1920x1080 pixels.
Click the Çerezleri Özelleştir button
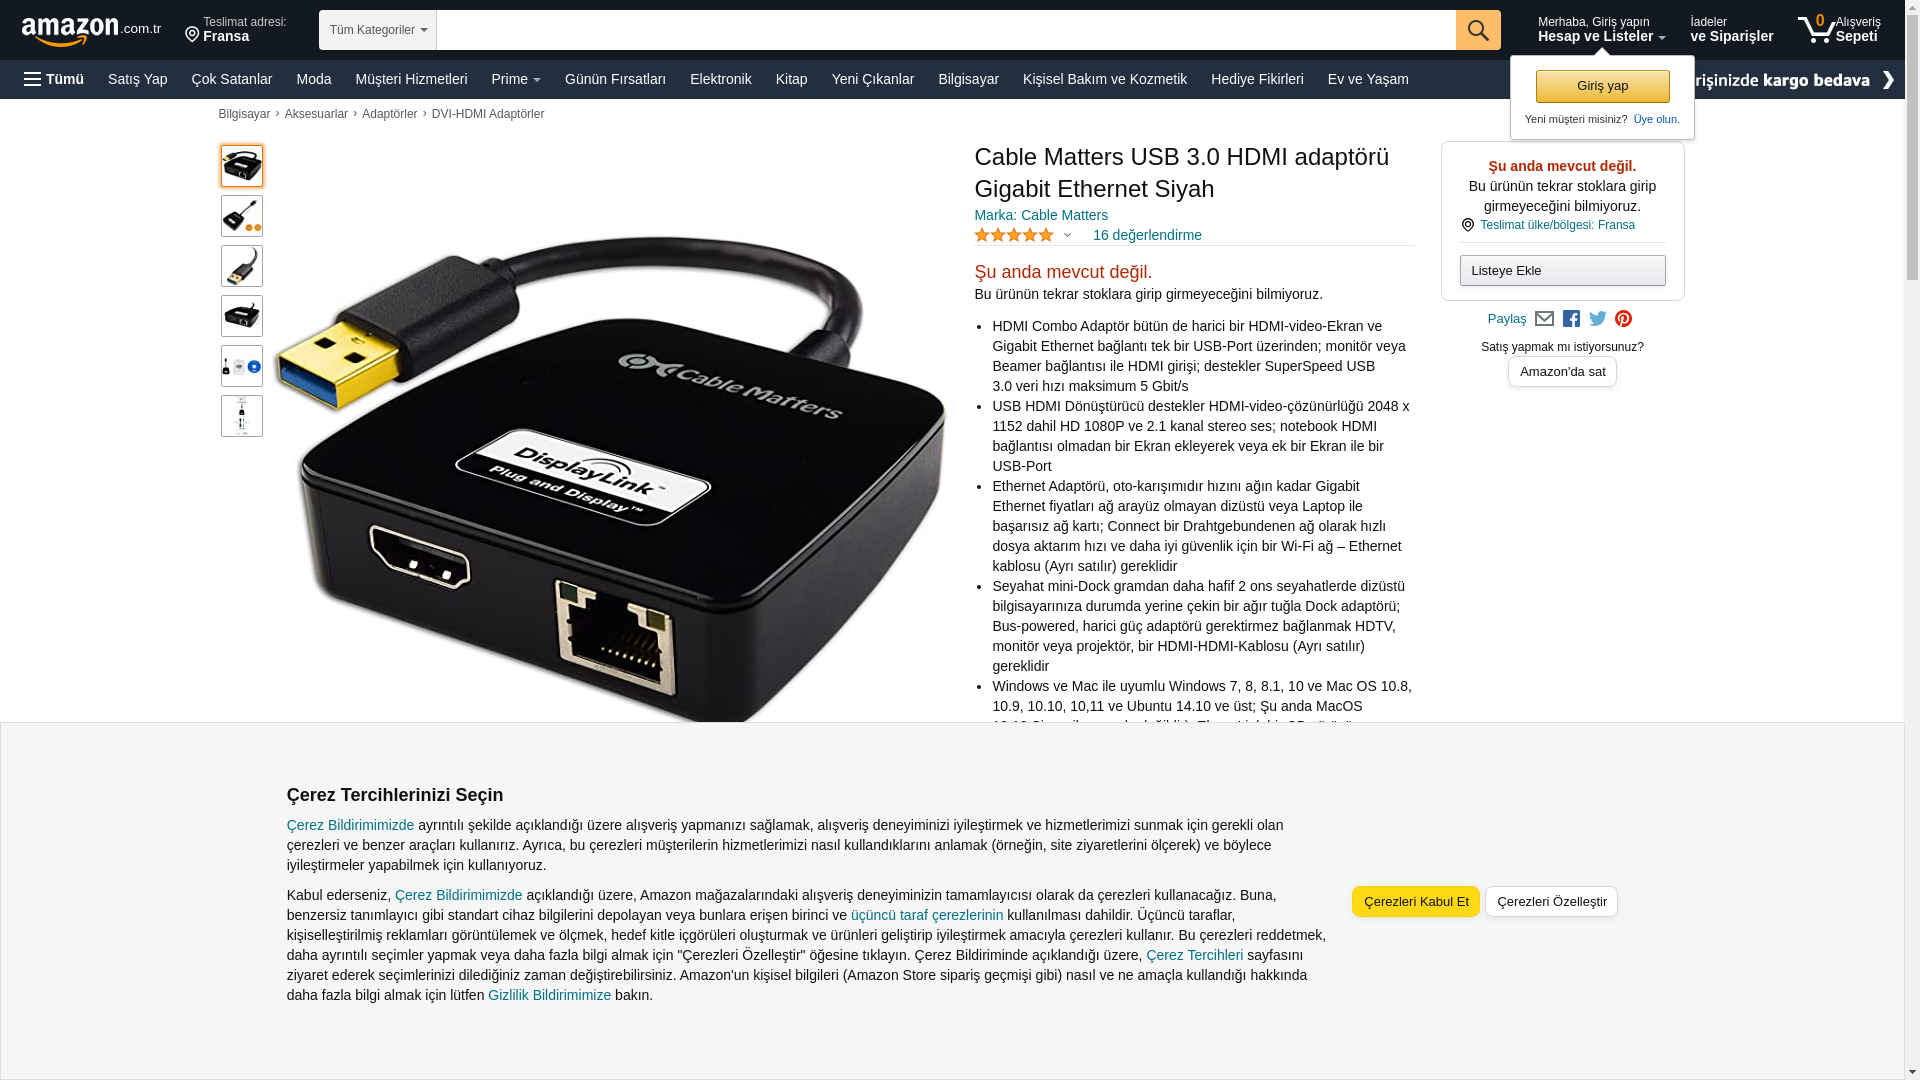[x=1551, y=902]
